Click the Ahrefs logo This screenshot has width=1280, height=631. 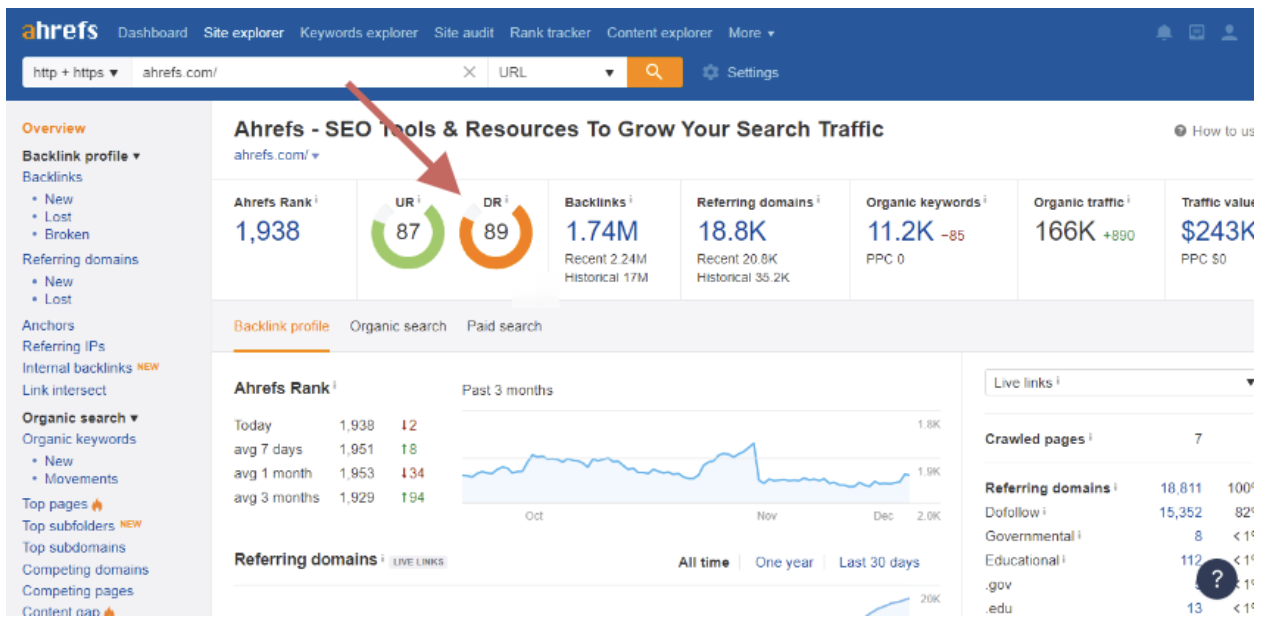(x=60, y=31)
